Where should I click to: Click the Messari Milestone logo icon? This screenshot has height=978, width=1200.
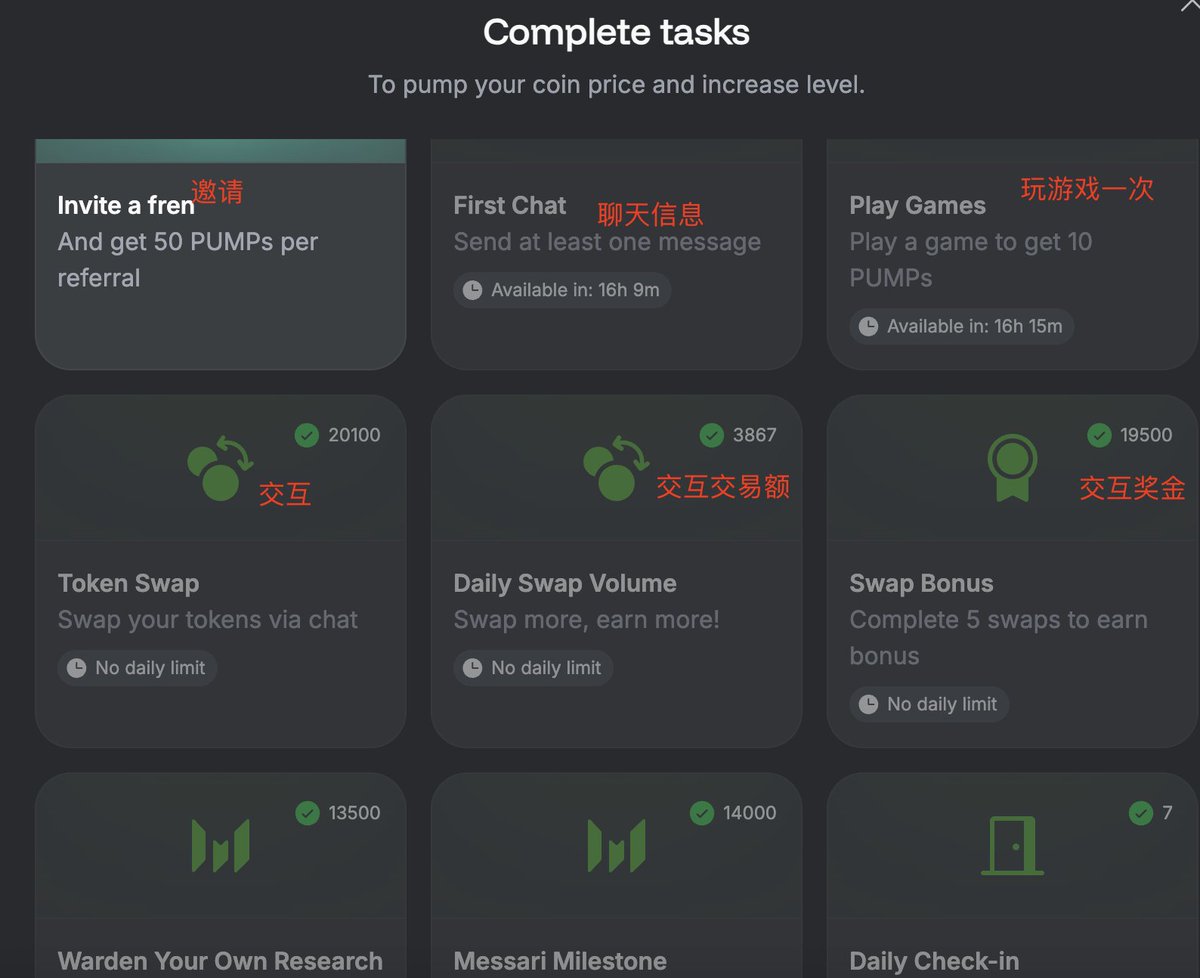[616, 846]
